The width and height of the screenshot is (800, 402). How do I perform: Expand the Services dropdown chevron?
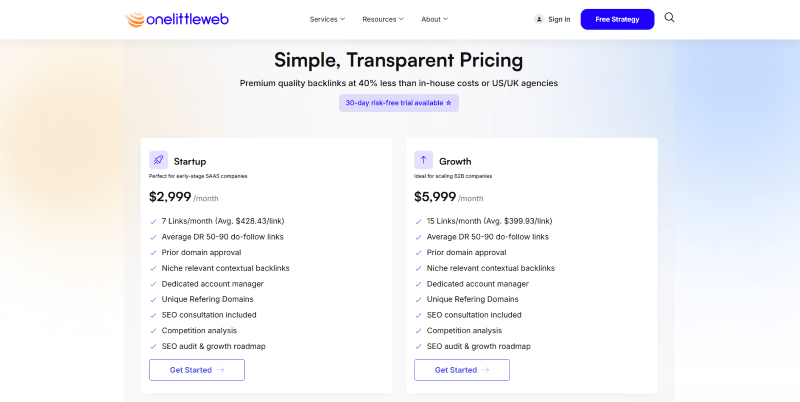tap(342, 19)
